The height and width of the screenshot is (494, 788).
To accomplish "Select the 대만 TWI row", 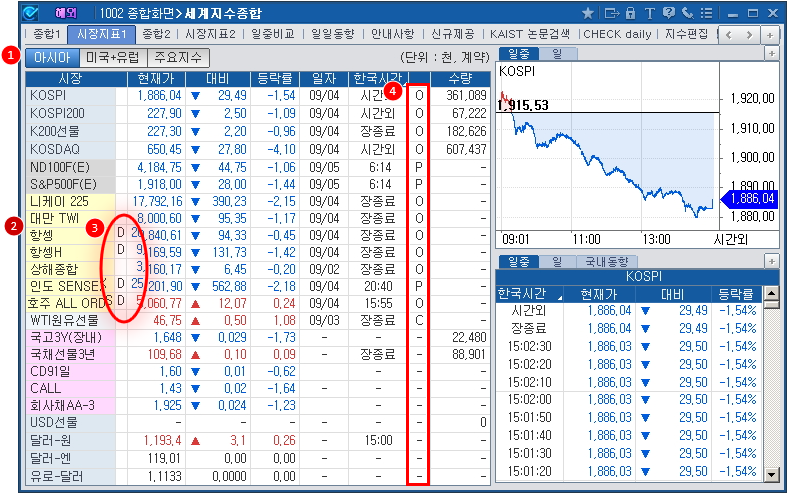I will (x=257, y=218).
